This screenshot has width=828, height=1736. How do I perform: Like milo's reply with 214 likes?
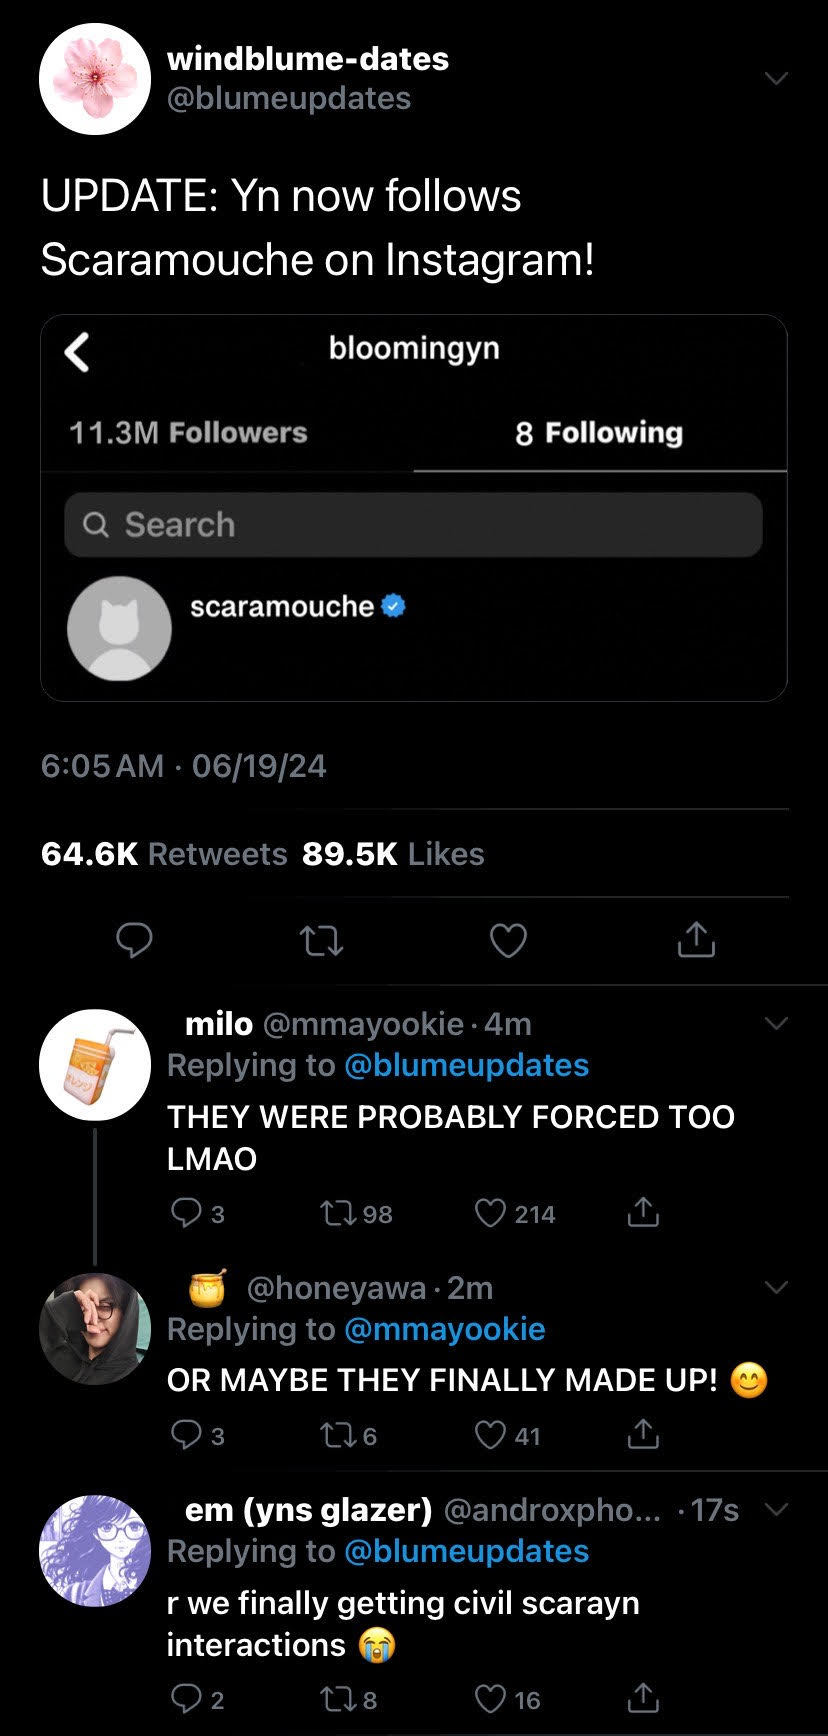point(490,1214)
